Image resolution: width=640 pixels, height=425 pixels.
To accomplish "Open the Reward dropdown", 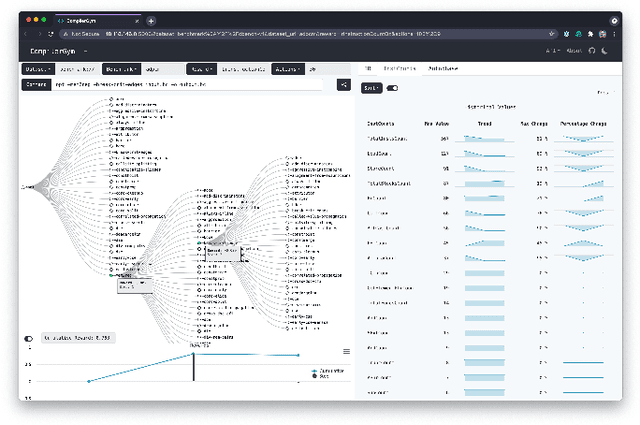I will click(201, 69).
